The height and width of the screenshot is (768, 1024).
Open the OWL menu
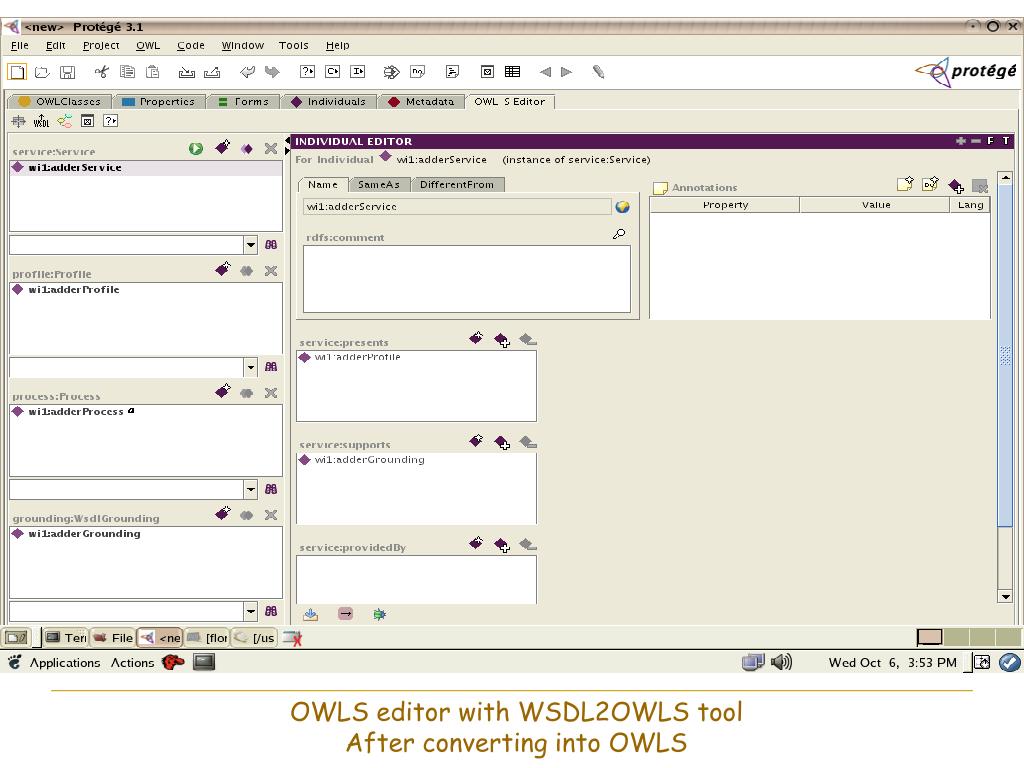point(148,46)
